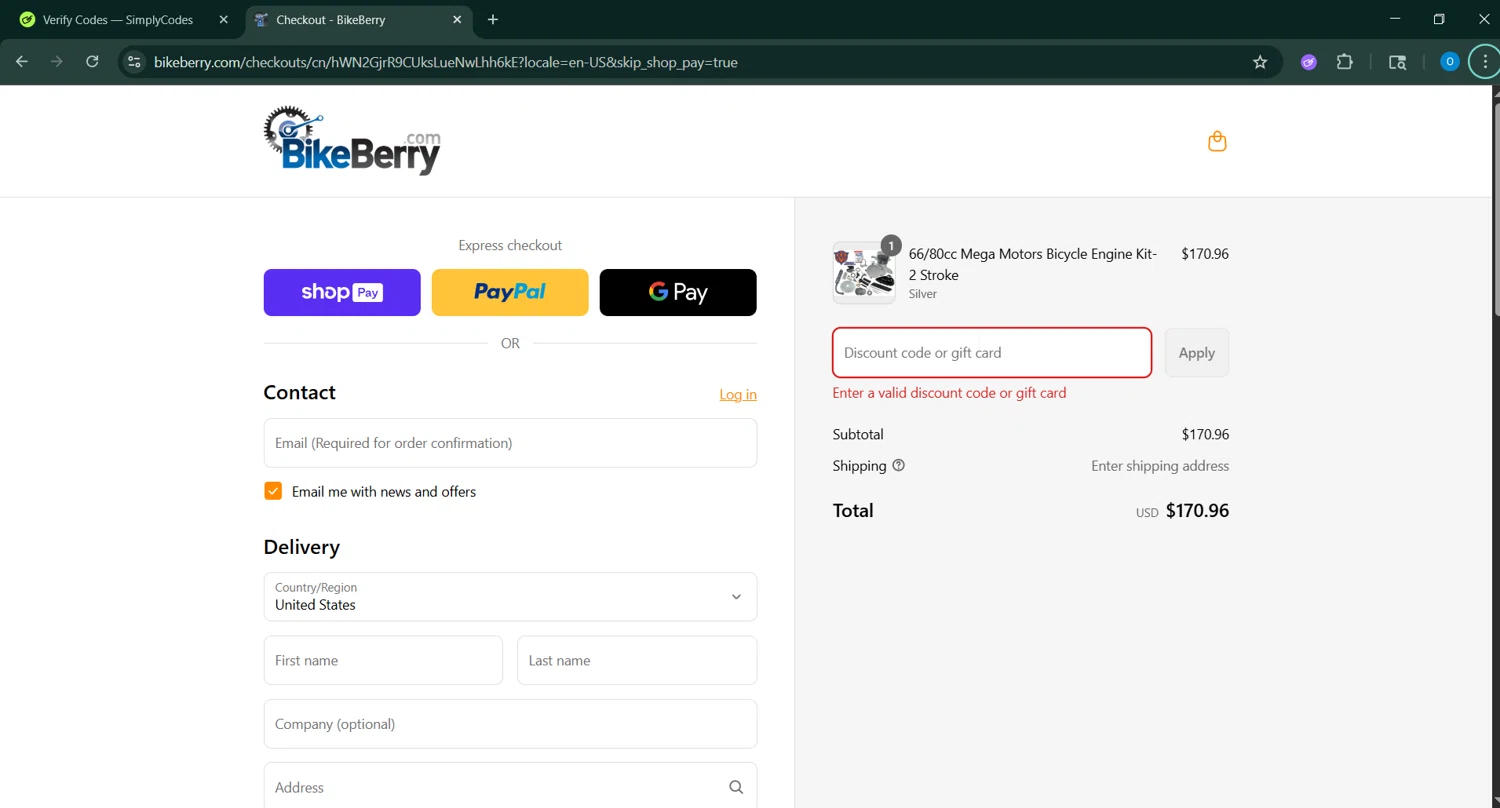Screen dimensions: 1500x808
Task: Click the BikeBerry logo
Action: [352, 141]
